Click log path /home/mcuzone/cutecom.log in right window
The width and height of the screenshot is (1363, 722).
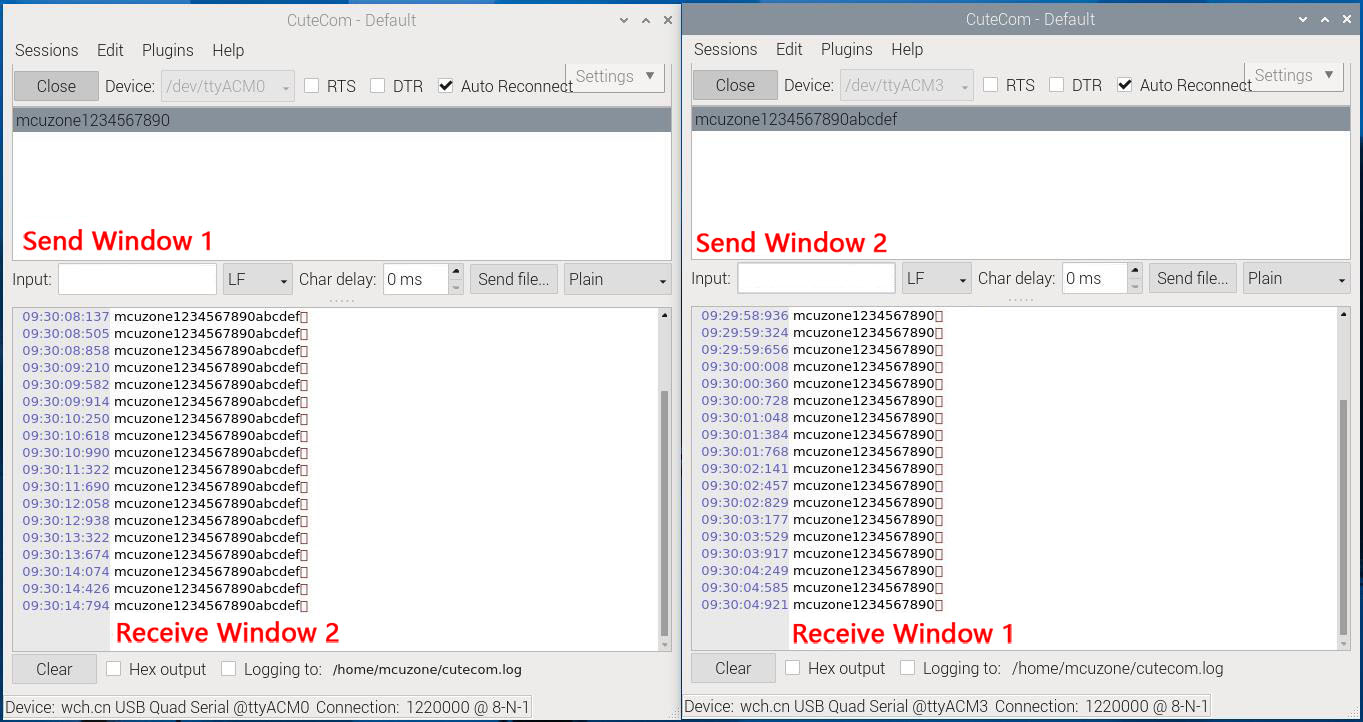(1117, 668)
